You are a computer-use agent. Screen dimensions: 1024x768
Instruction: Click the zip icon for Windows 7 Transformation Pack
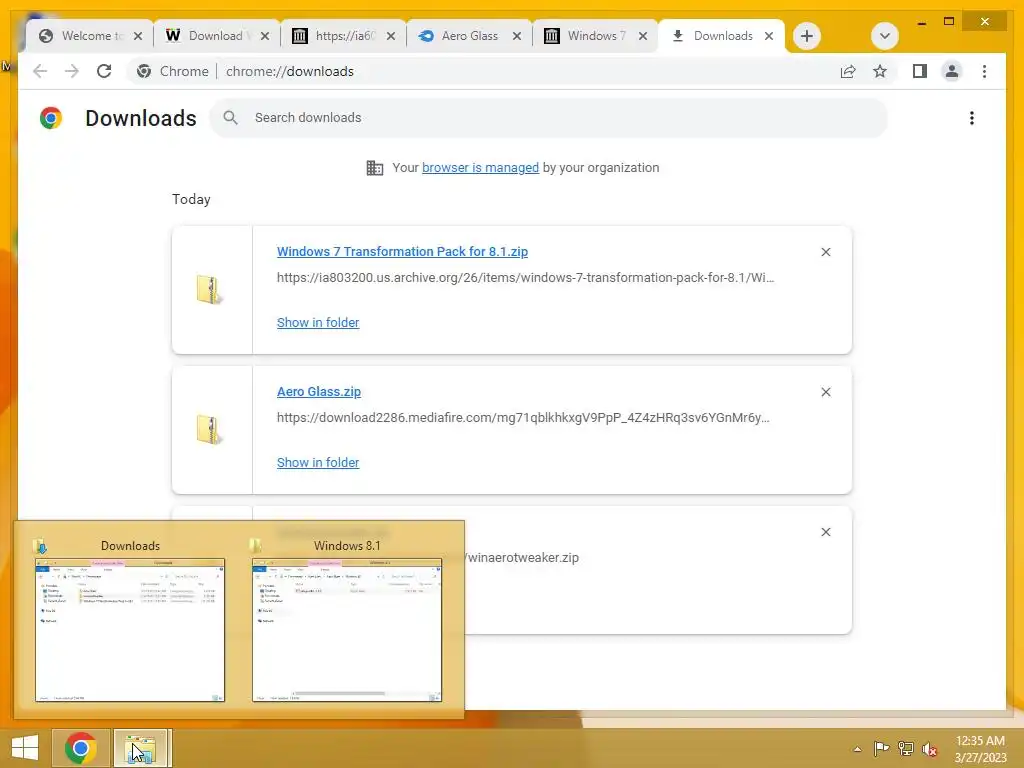[x=210, y=290]
